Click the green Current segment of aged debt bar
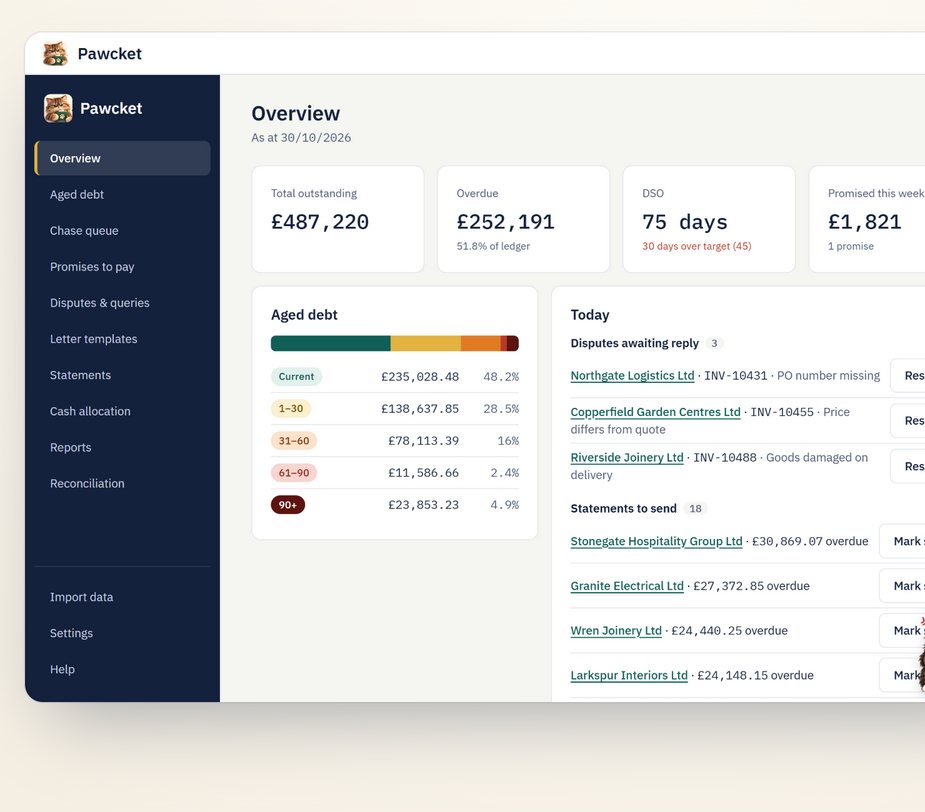 [330, 343]
